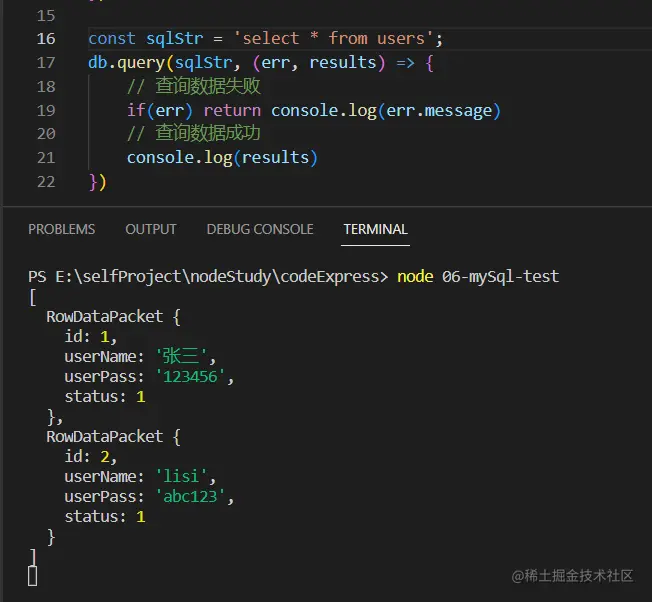Click line number 17 in the gutter

click(46, 63)
